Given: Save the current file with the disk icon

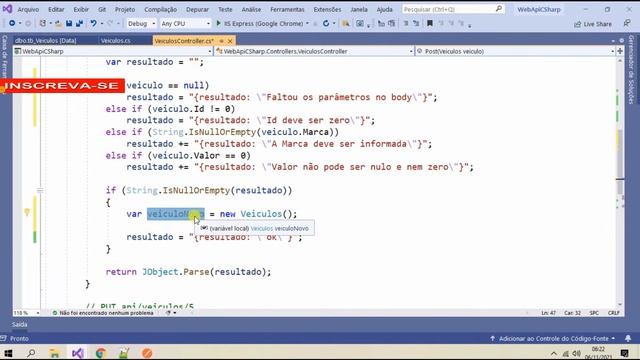Looking at the screenshot, I should [x=69, y=24].
